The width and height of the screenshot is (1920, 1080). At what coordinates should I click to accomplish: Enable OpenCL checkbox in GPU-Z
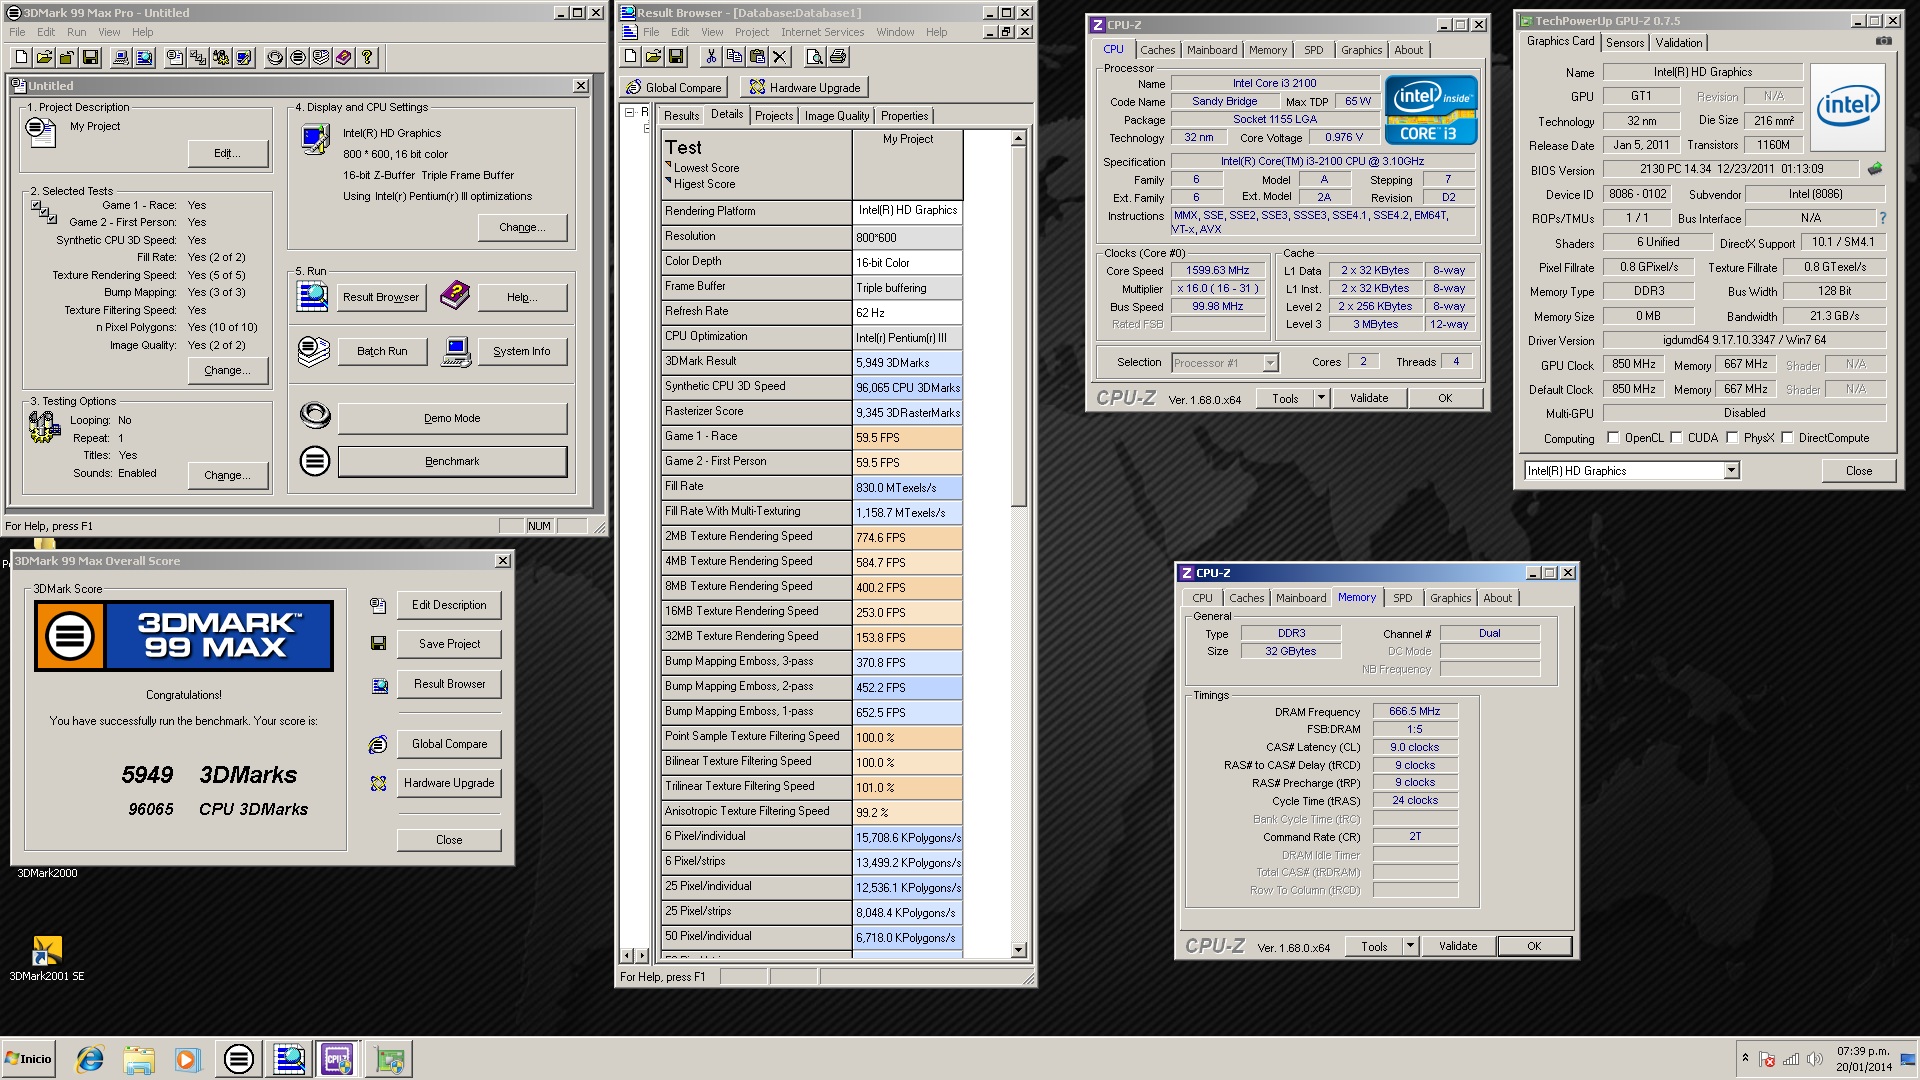[1613, 438]
